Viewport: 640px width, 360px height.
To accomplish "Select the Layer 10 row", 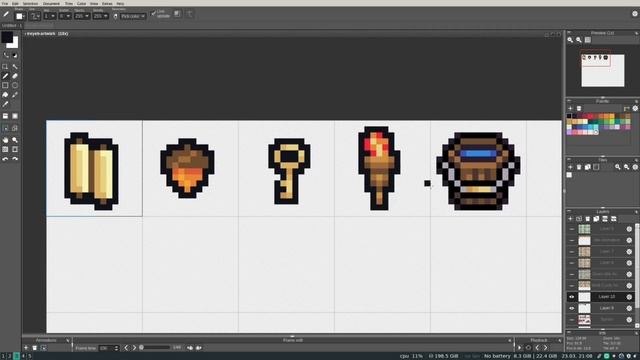I will (600, 297).
